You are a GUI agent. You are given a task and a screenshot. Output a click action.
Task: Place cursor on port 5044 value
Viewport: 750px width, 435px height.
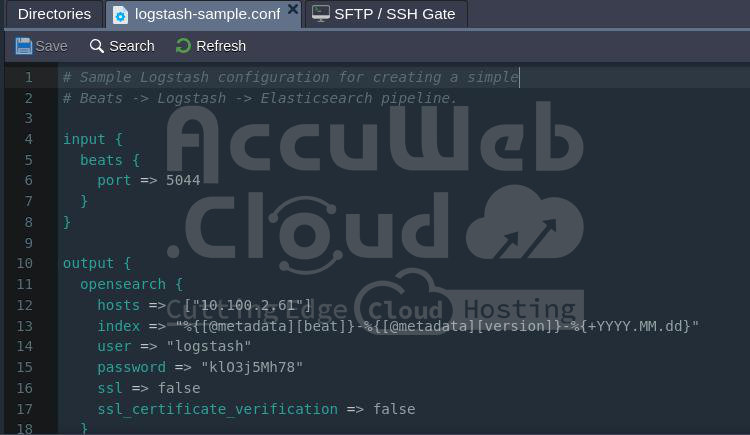click(x=183, y=180)
